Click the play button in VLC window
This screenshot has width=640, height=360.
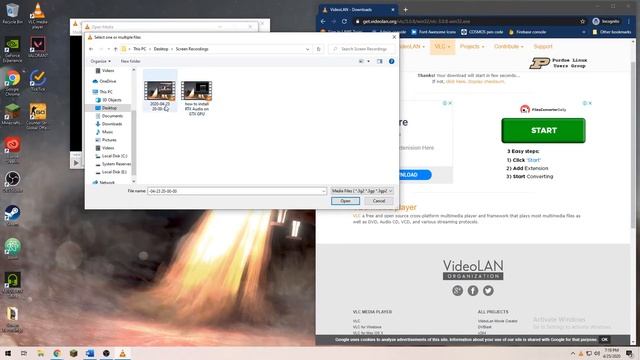coord(76,163)
